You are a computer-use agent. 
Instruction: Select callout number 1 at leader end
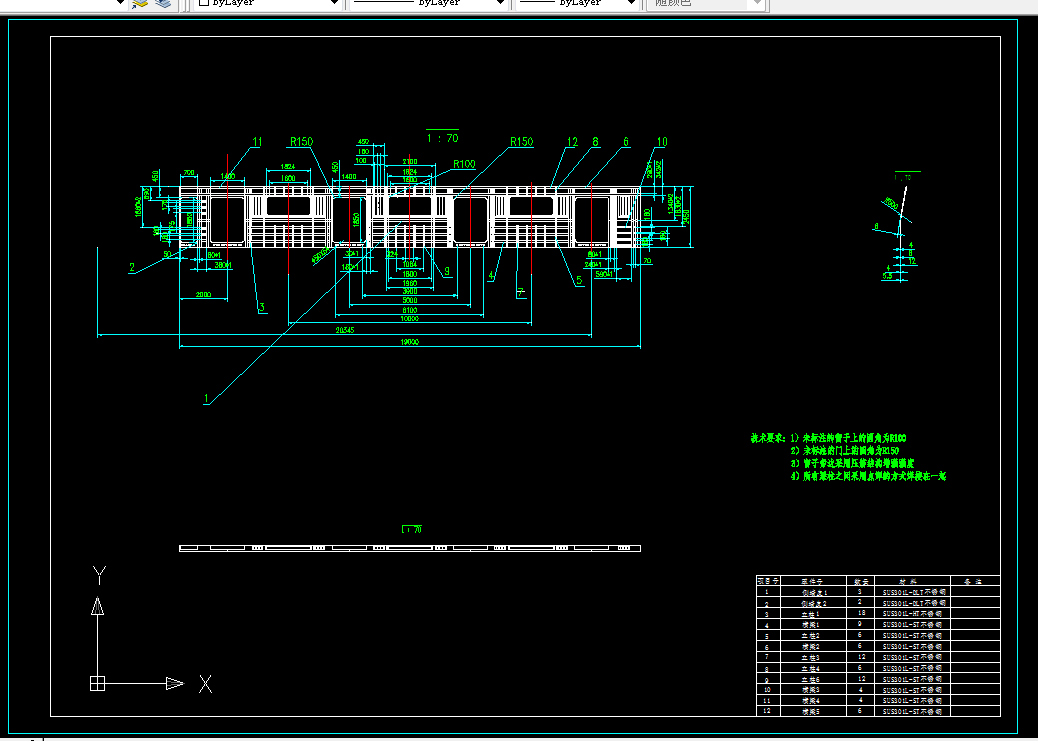[207, 399]
